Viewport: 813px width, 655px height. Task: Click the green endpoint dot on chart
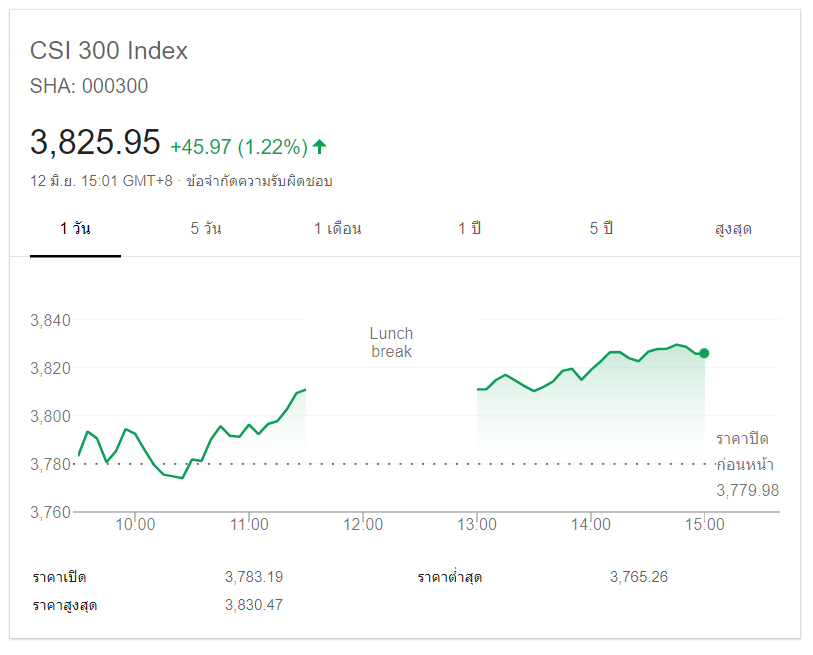(x=704, y=353)
